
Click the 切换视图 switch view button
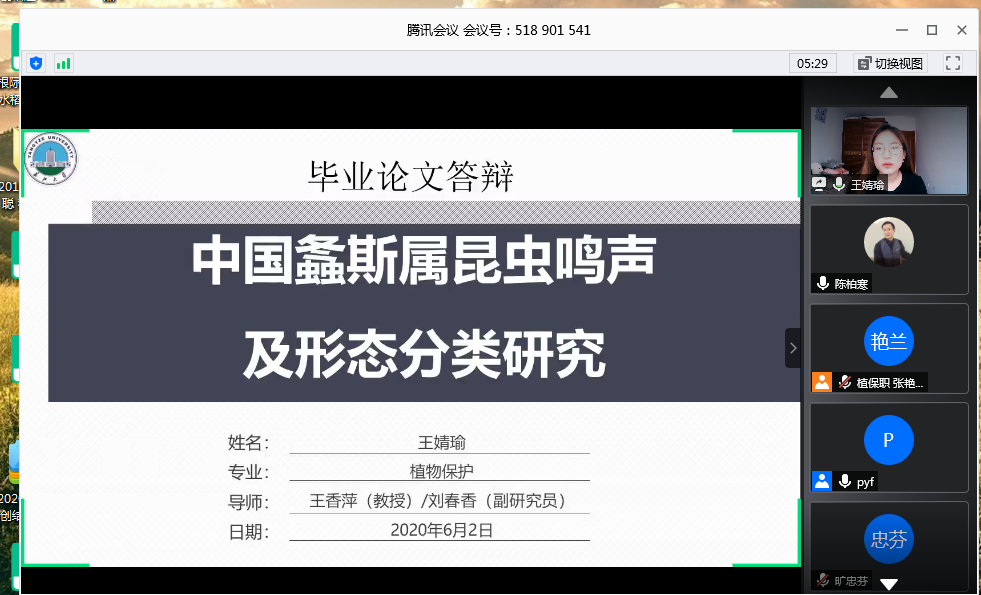click(890, 63)
